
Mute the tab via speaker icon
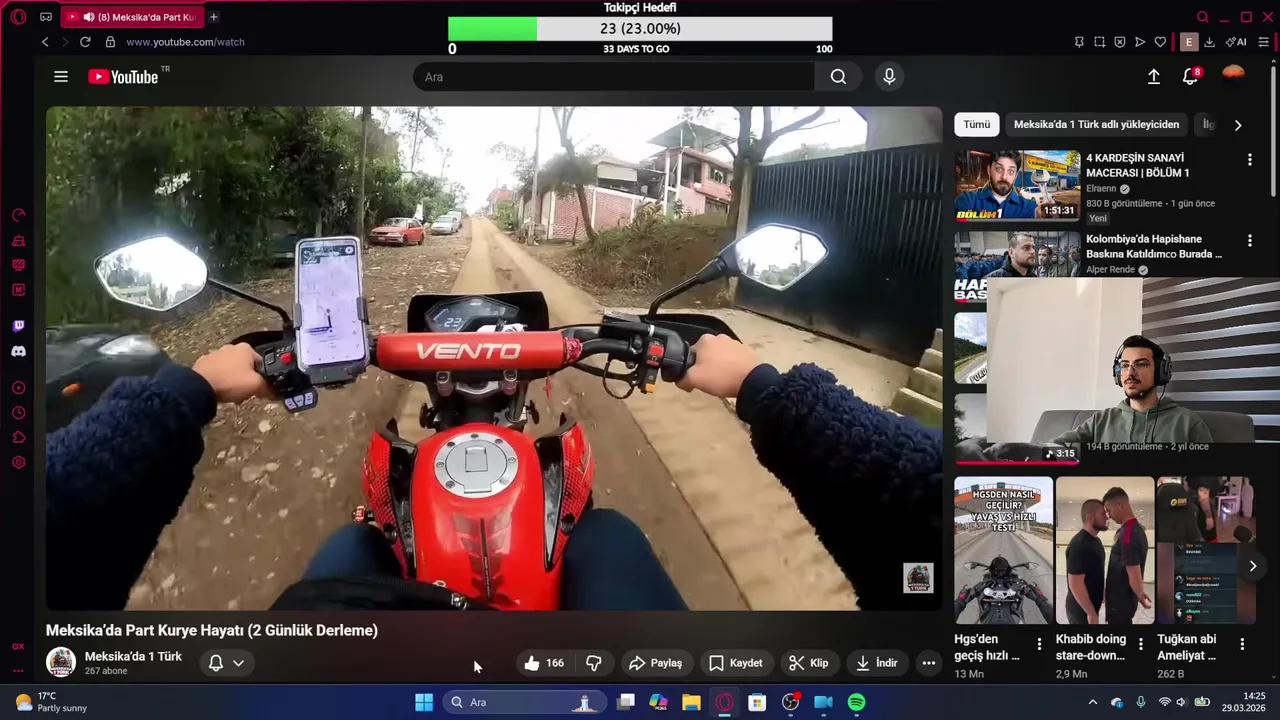[x=89, y=17]
